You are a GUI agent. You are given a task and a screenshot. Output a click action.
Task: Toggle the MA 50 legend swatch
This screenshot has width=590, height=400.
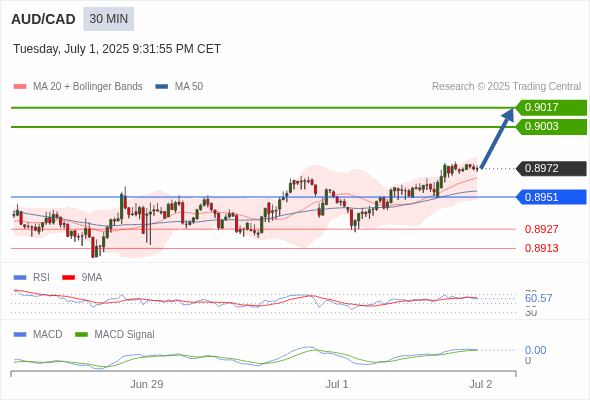162,87
